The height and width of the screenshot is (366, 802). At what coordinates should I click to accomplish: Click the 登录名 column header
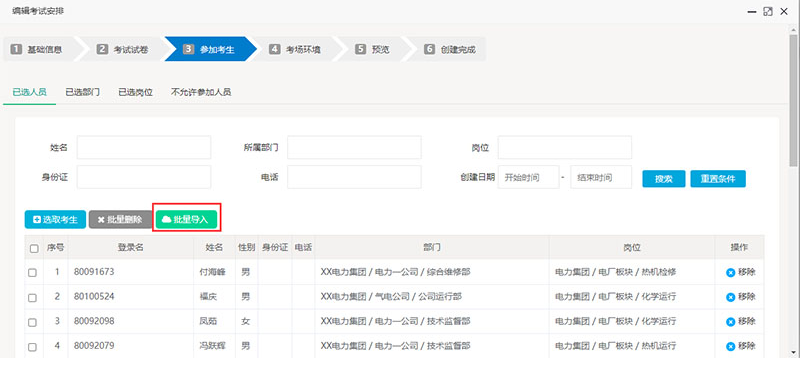(x=130, y=247)
